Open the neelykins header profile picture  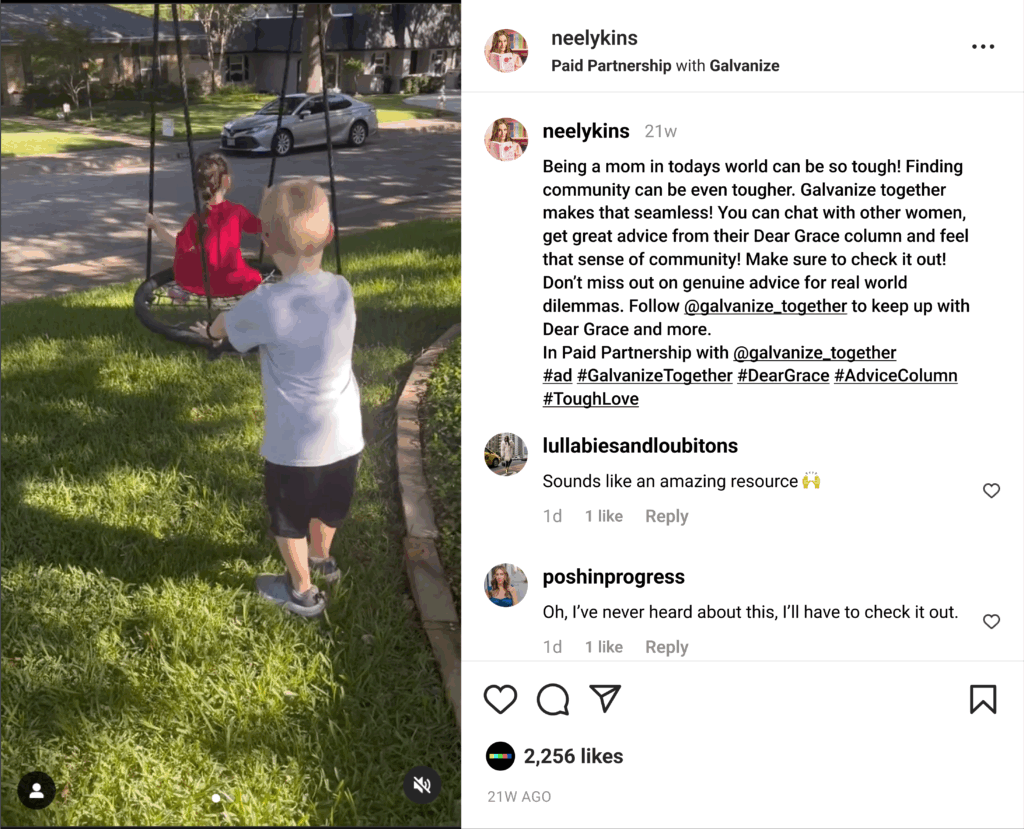[x=506, y=50]
